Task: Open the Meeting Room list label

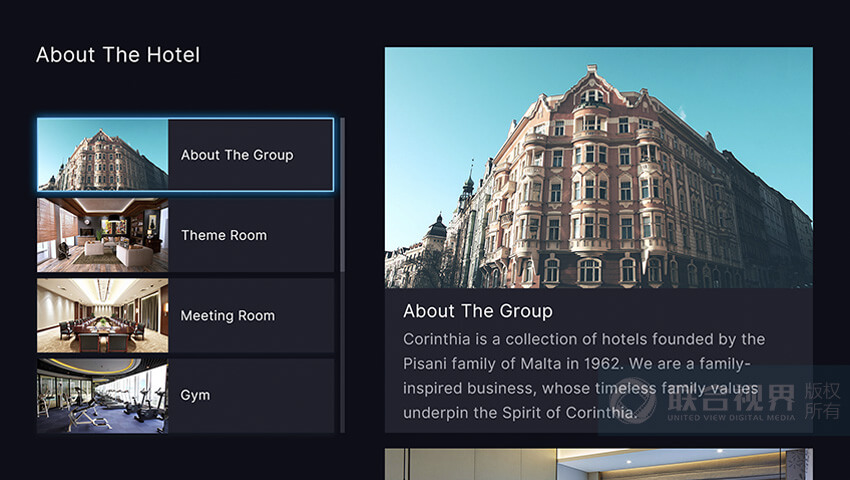Action: 227,315
